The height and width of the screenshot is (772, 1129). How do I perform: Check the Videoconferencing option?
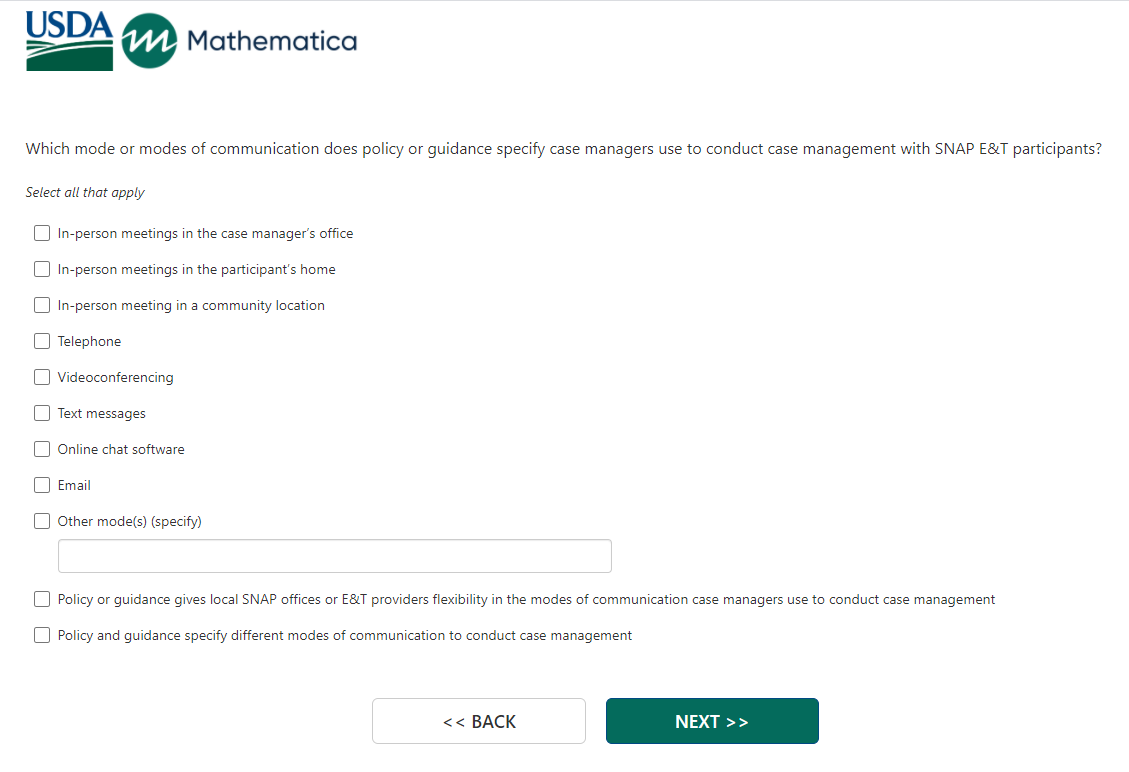(42, 378)
